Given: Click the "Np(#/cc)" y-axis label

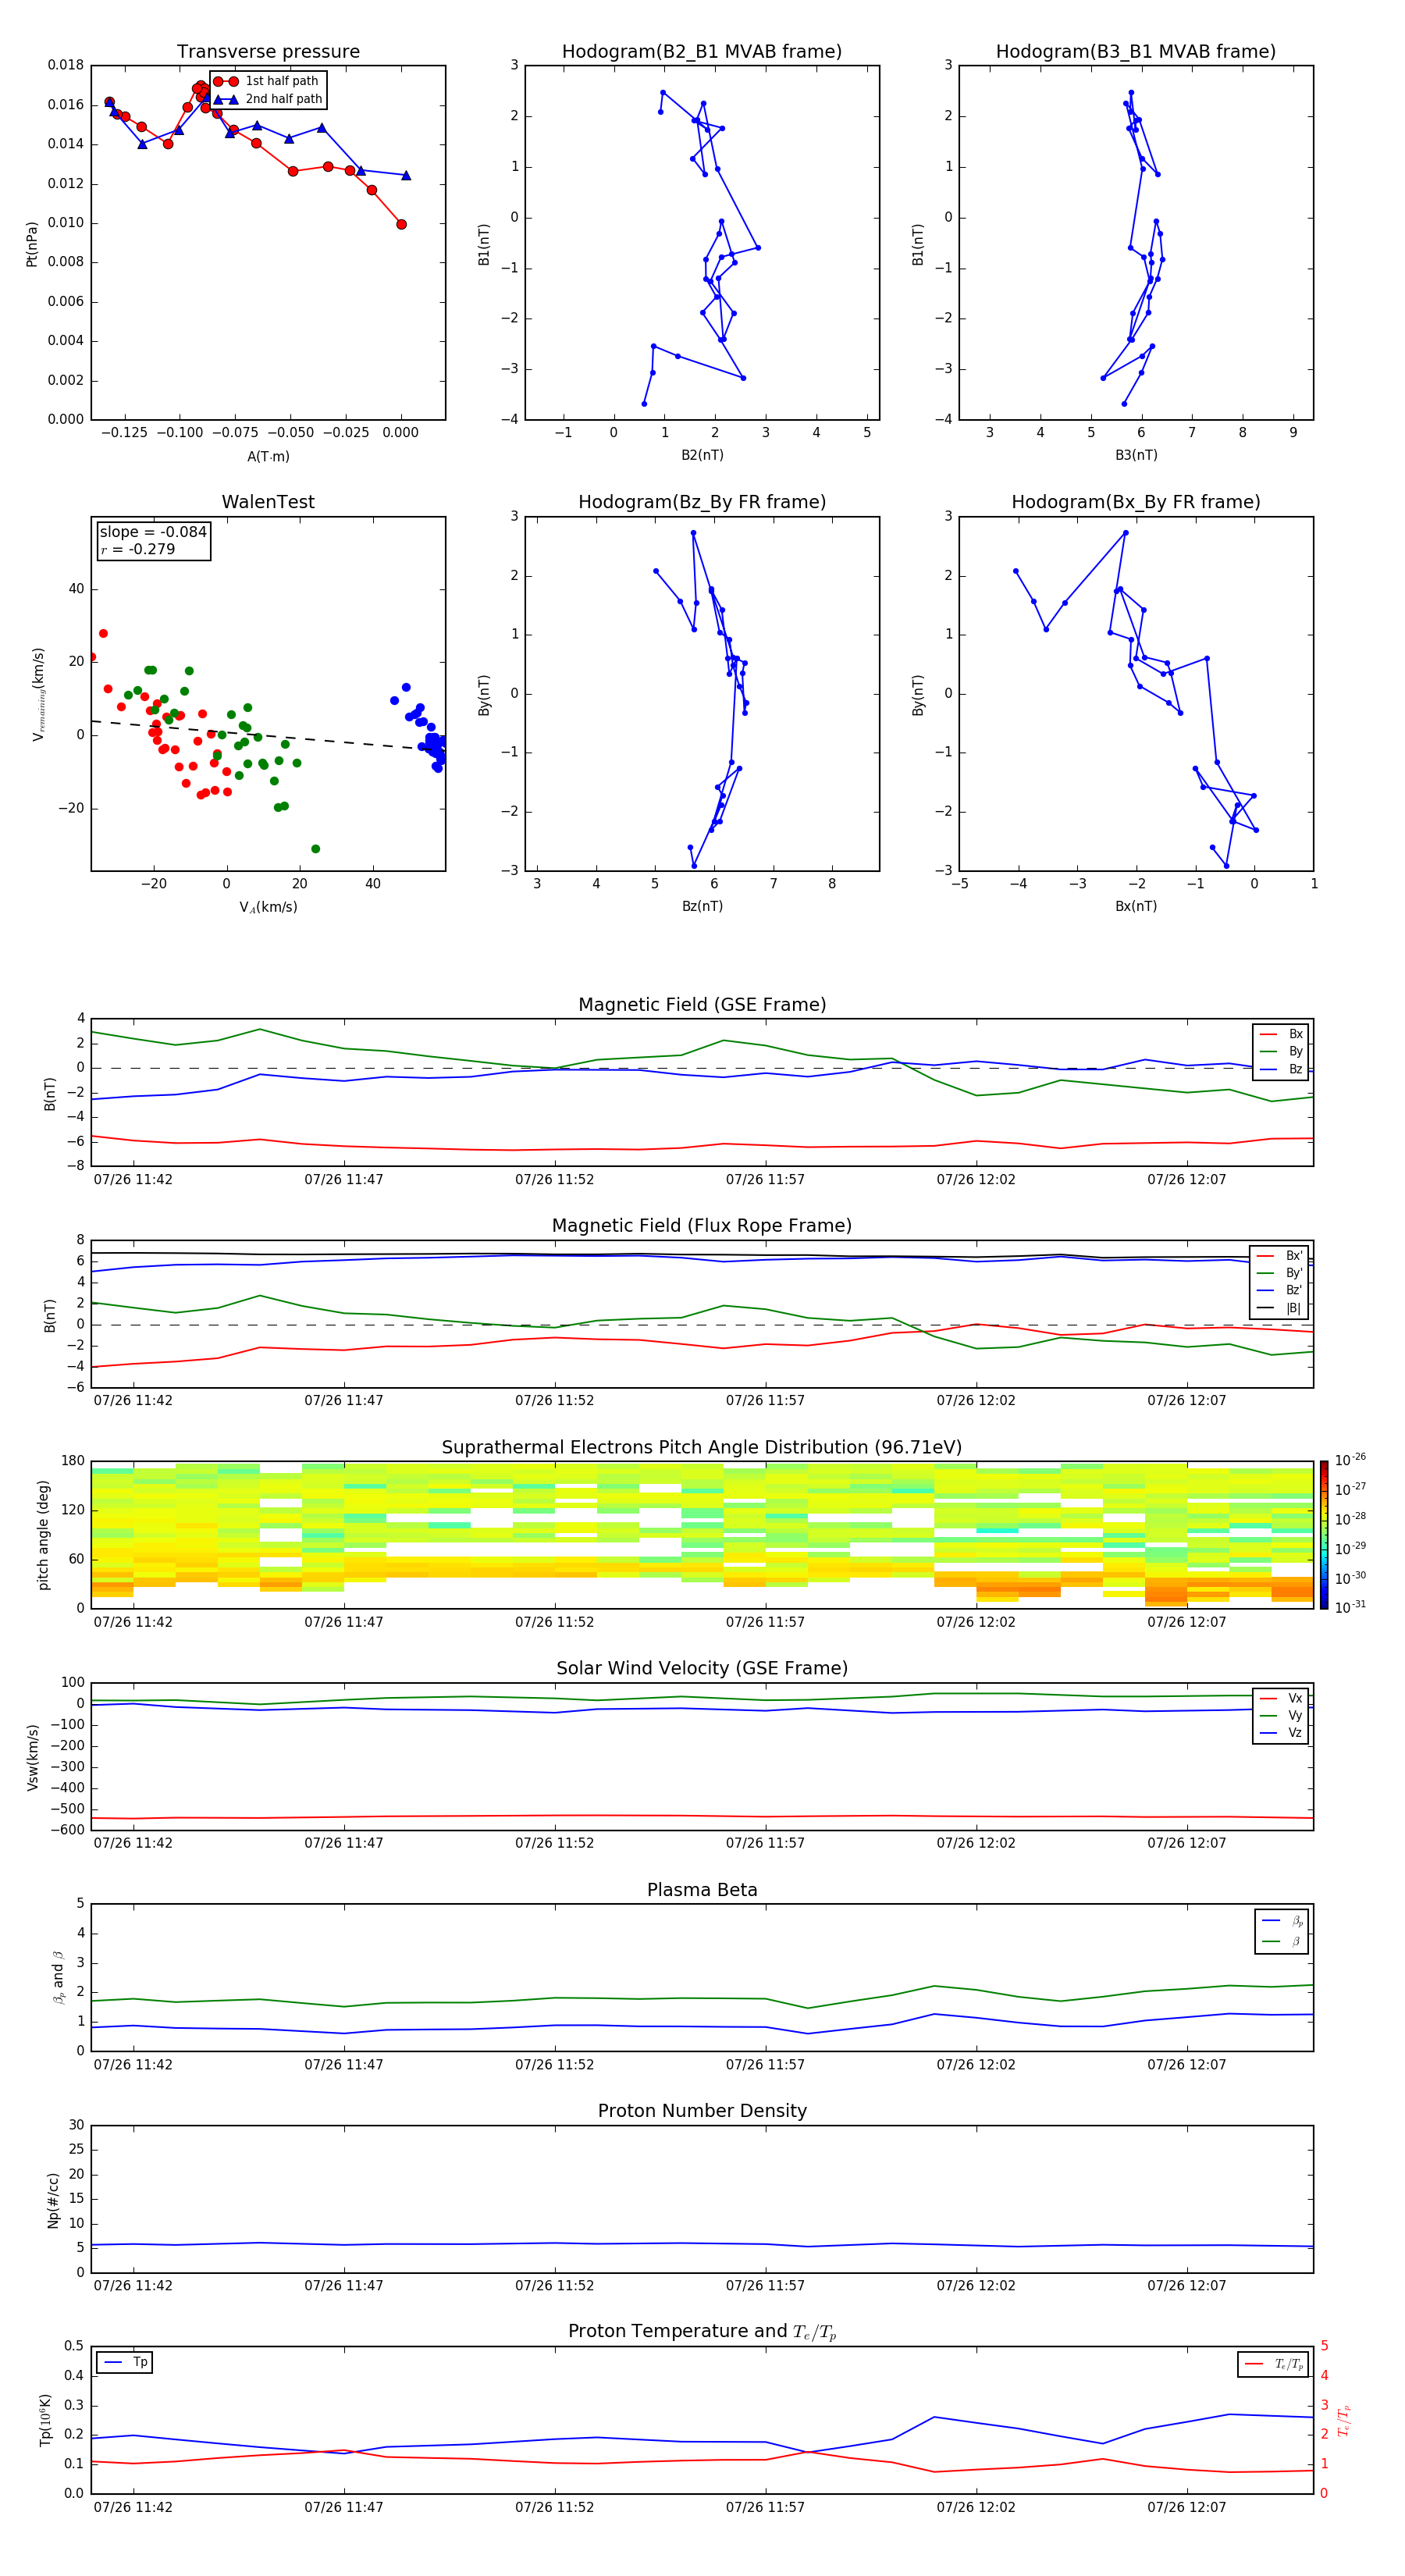Looking at the screenshot, I should click(53, 2200).
